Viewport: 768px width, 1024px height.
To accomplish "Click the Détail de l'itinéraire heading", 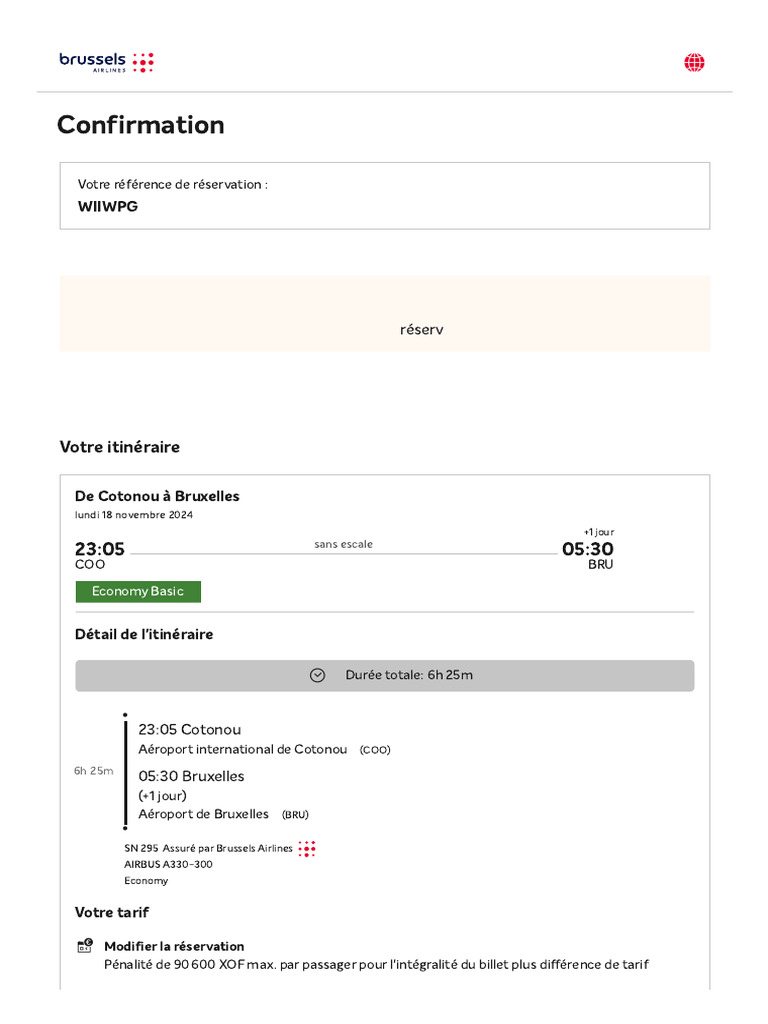I will coord(144,634).
